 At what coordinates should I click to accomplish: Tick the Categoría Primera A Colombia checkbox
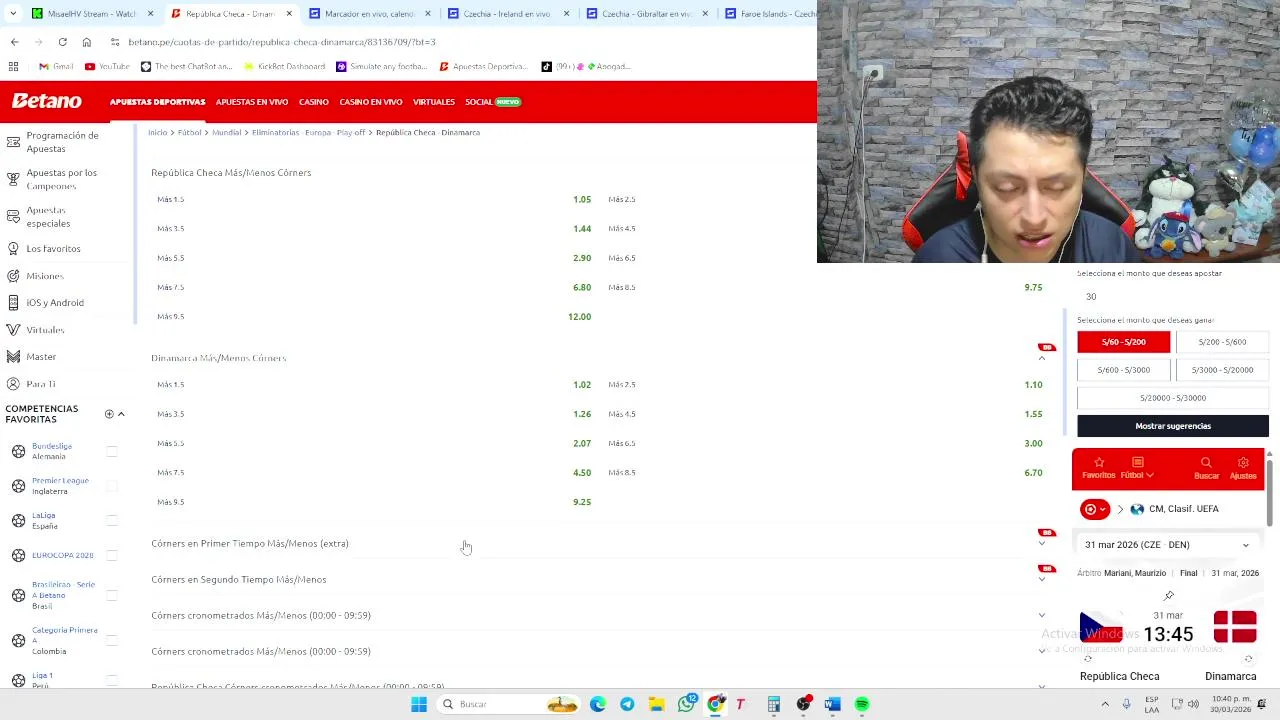112,640
